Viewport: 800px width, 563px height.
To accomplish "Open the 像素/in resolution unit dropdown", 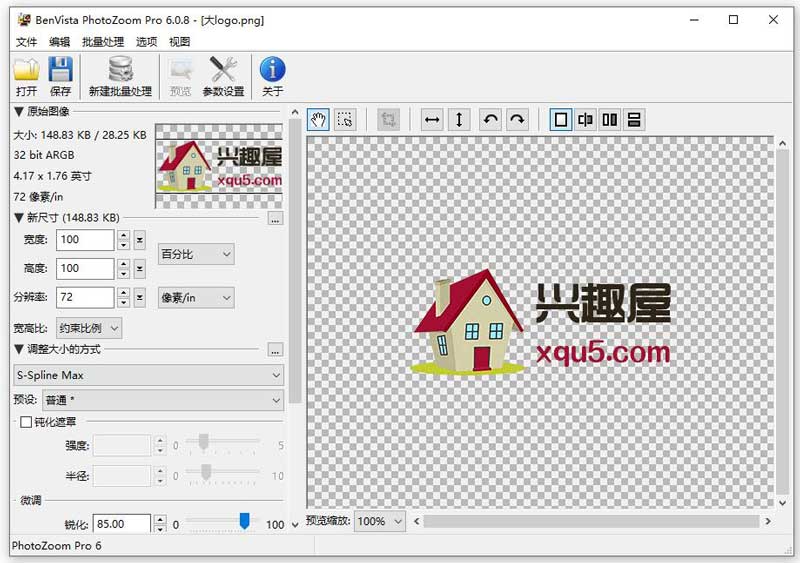I will click(196, 298).
